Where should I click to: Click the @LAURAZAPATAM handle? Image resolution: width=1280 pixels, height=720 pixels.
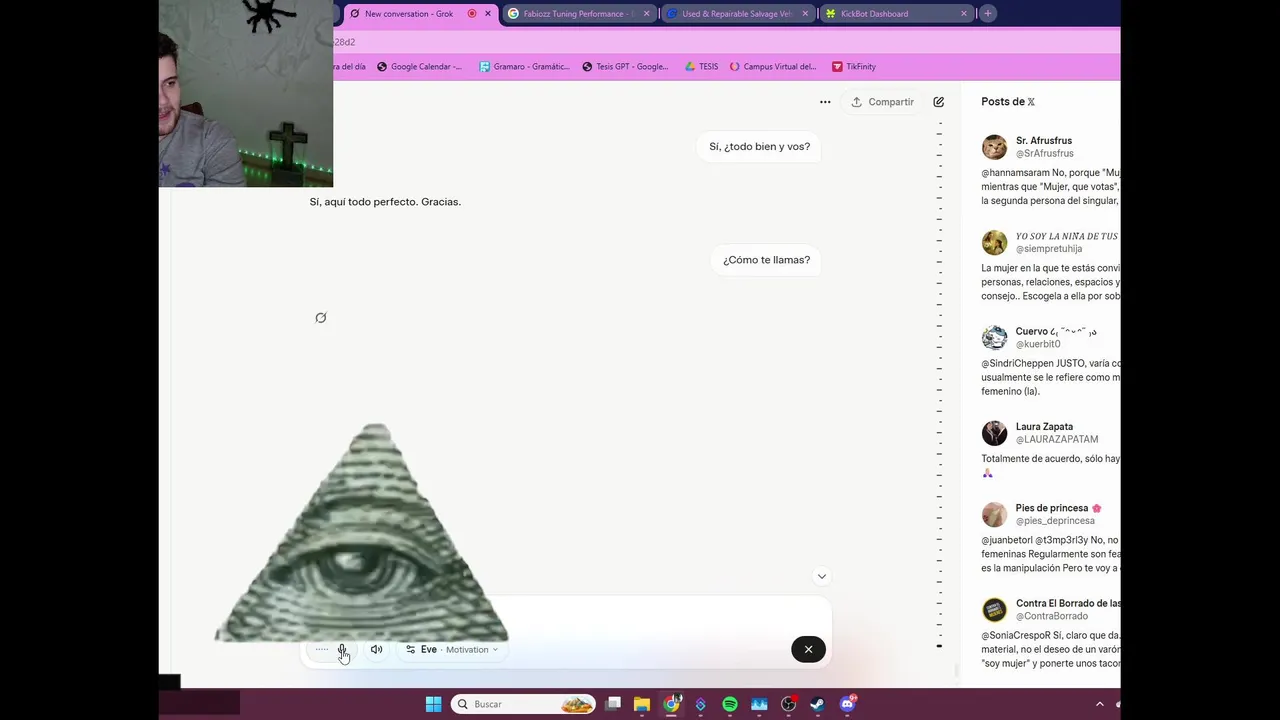click(x=1057, y=440)
